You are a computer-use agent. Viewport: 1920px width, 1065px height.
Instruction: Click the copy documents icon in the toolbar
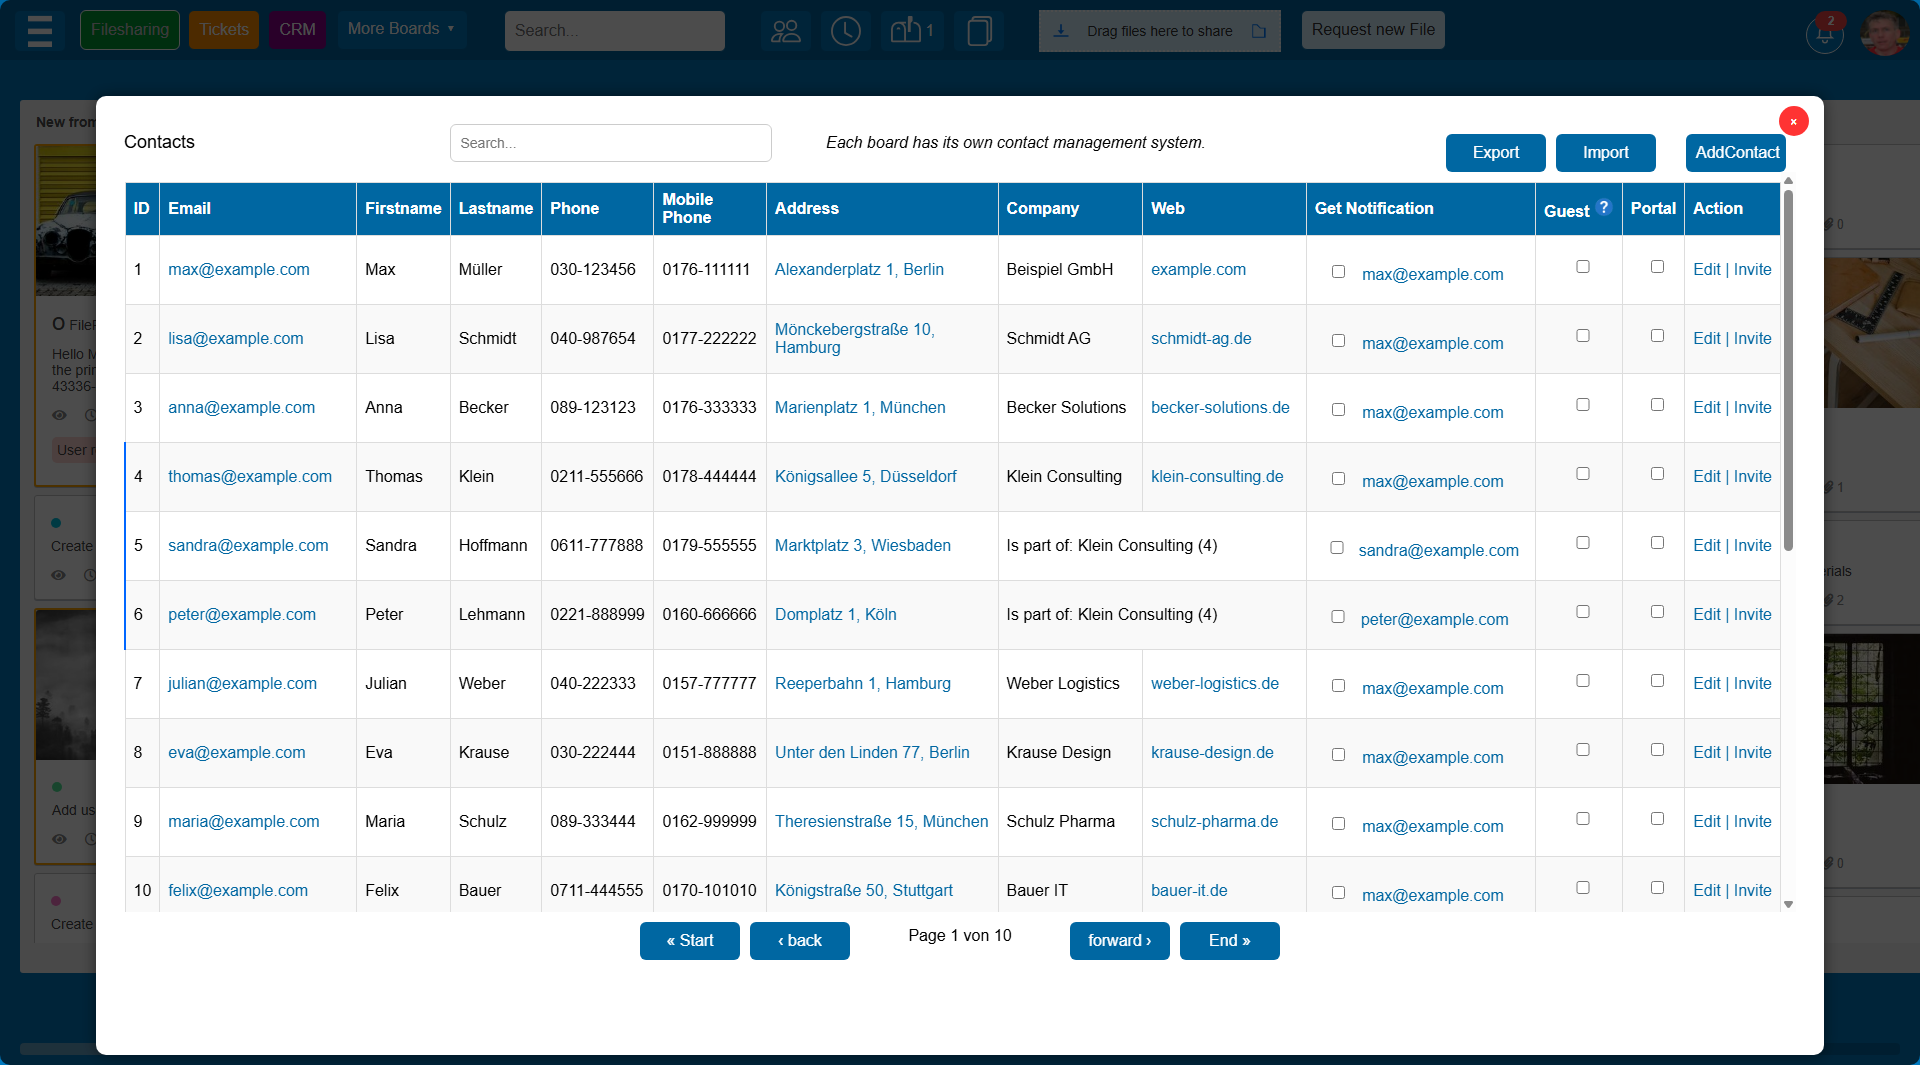(978, 31)
